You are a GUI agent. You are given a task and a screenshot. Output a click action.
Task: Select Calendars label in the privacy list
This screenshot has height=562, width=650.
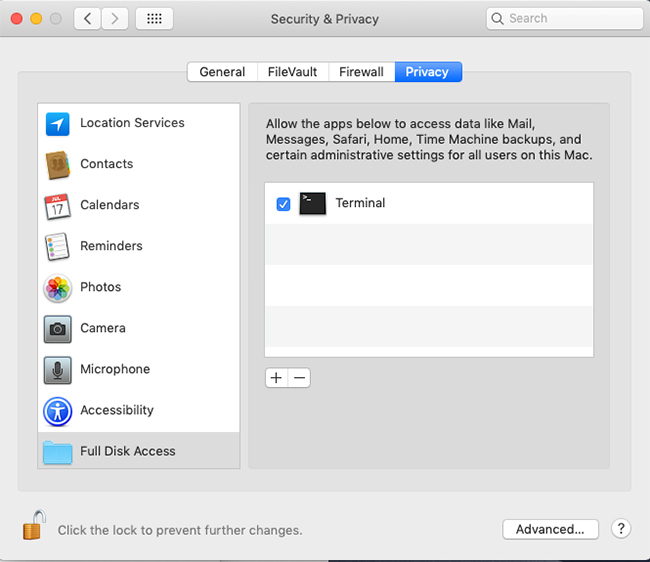(110, 205)
